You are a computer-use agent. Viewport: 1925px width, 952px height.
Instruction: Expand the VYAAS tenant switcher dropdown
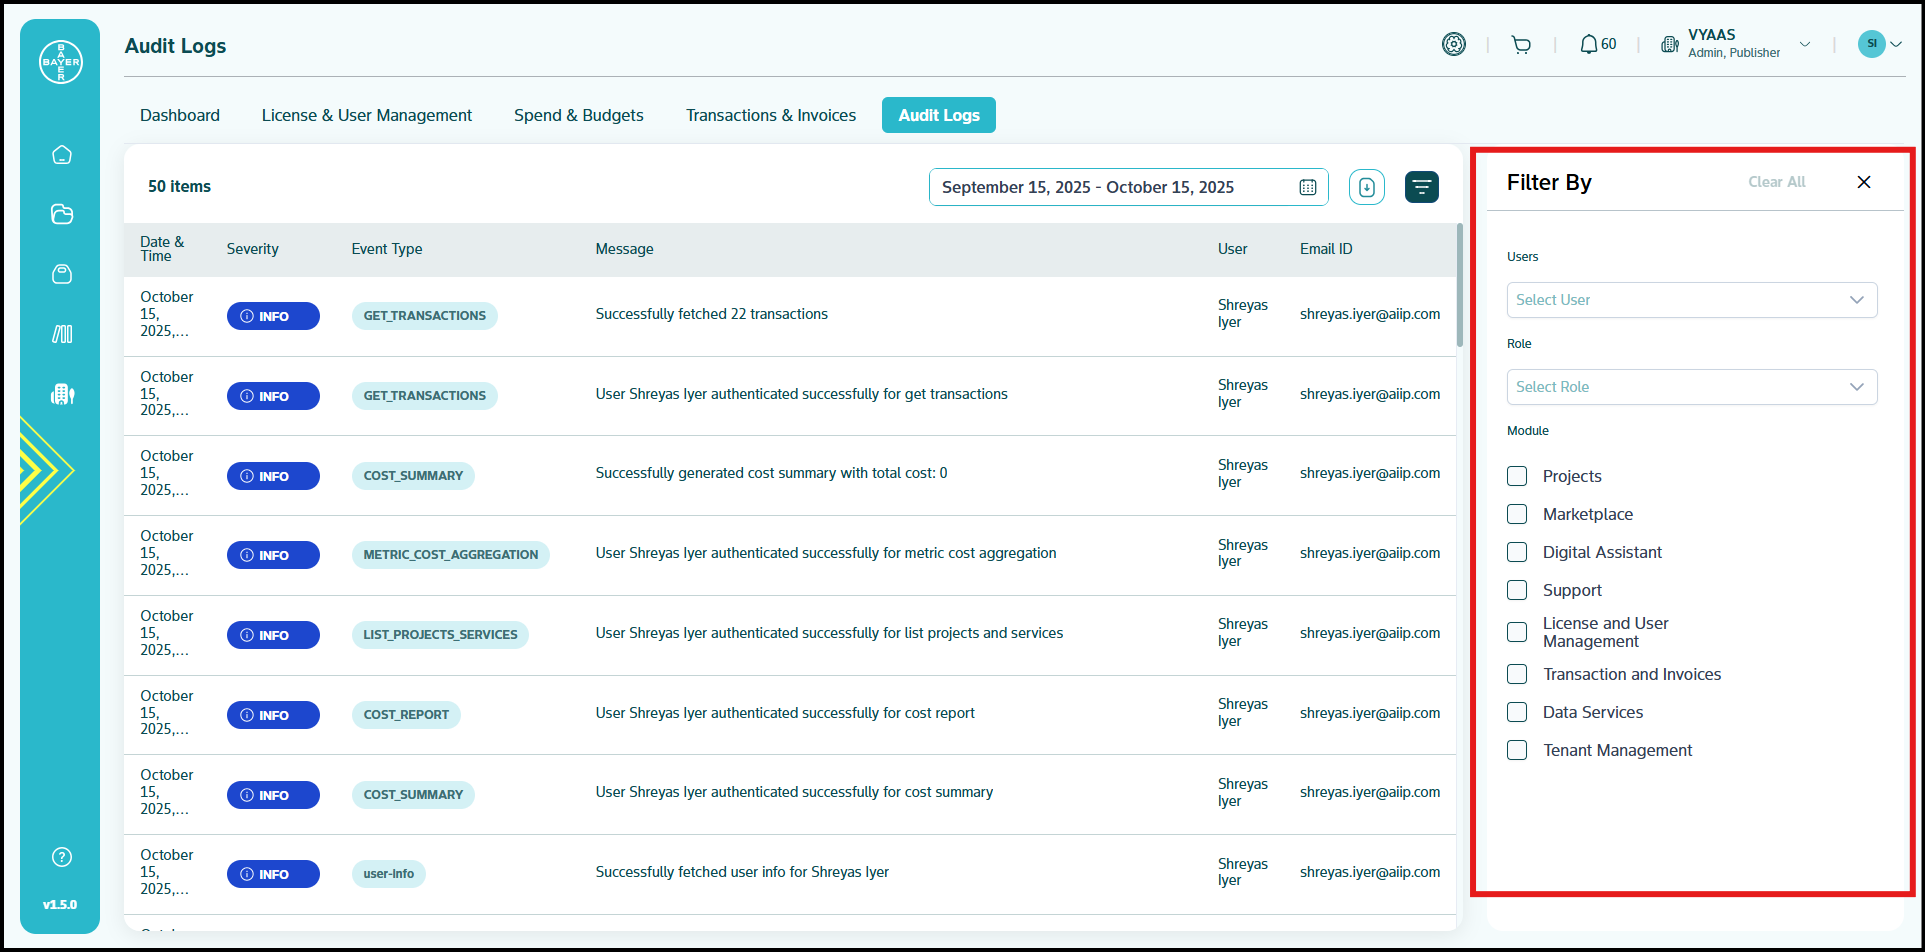coord(1805,45)
